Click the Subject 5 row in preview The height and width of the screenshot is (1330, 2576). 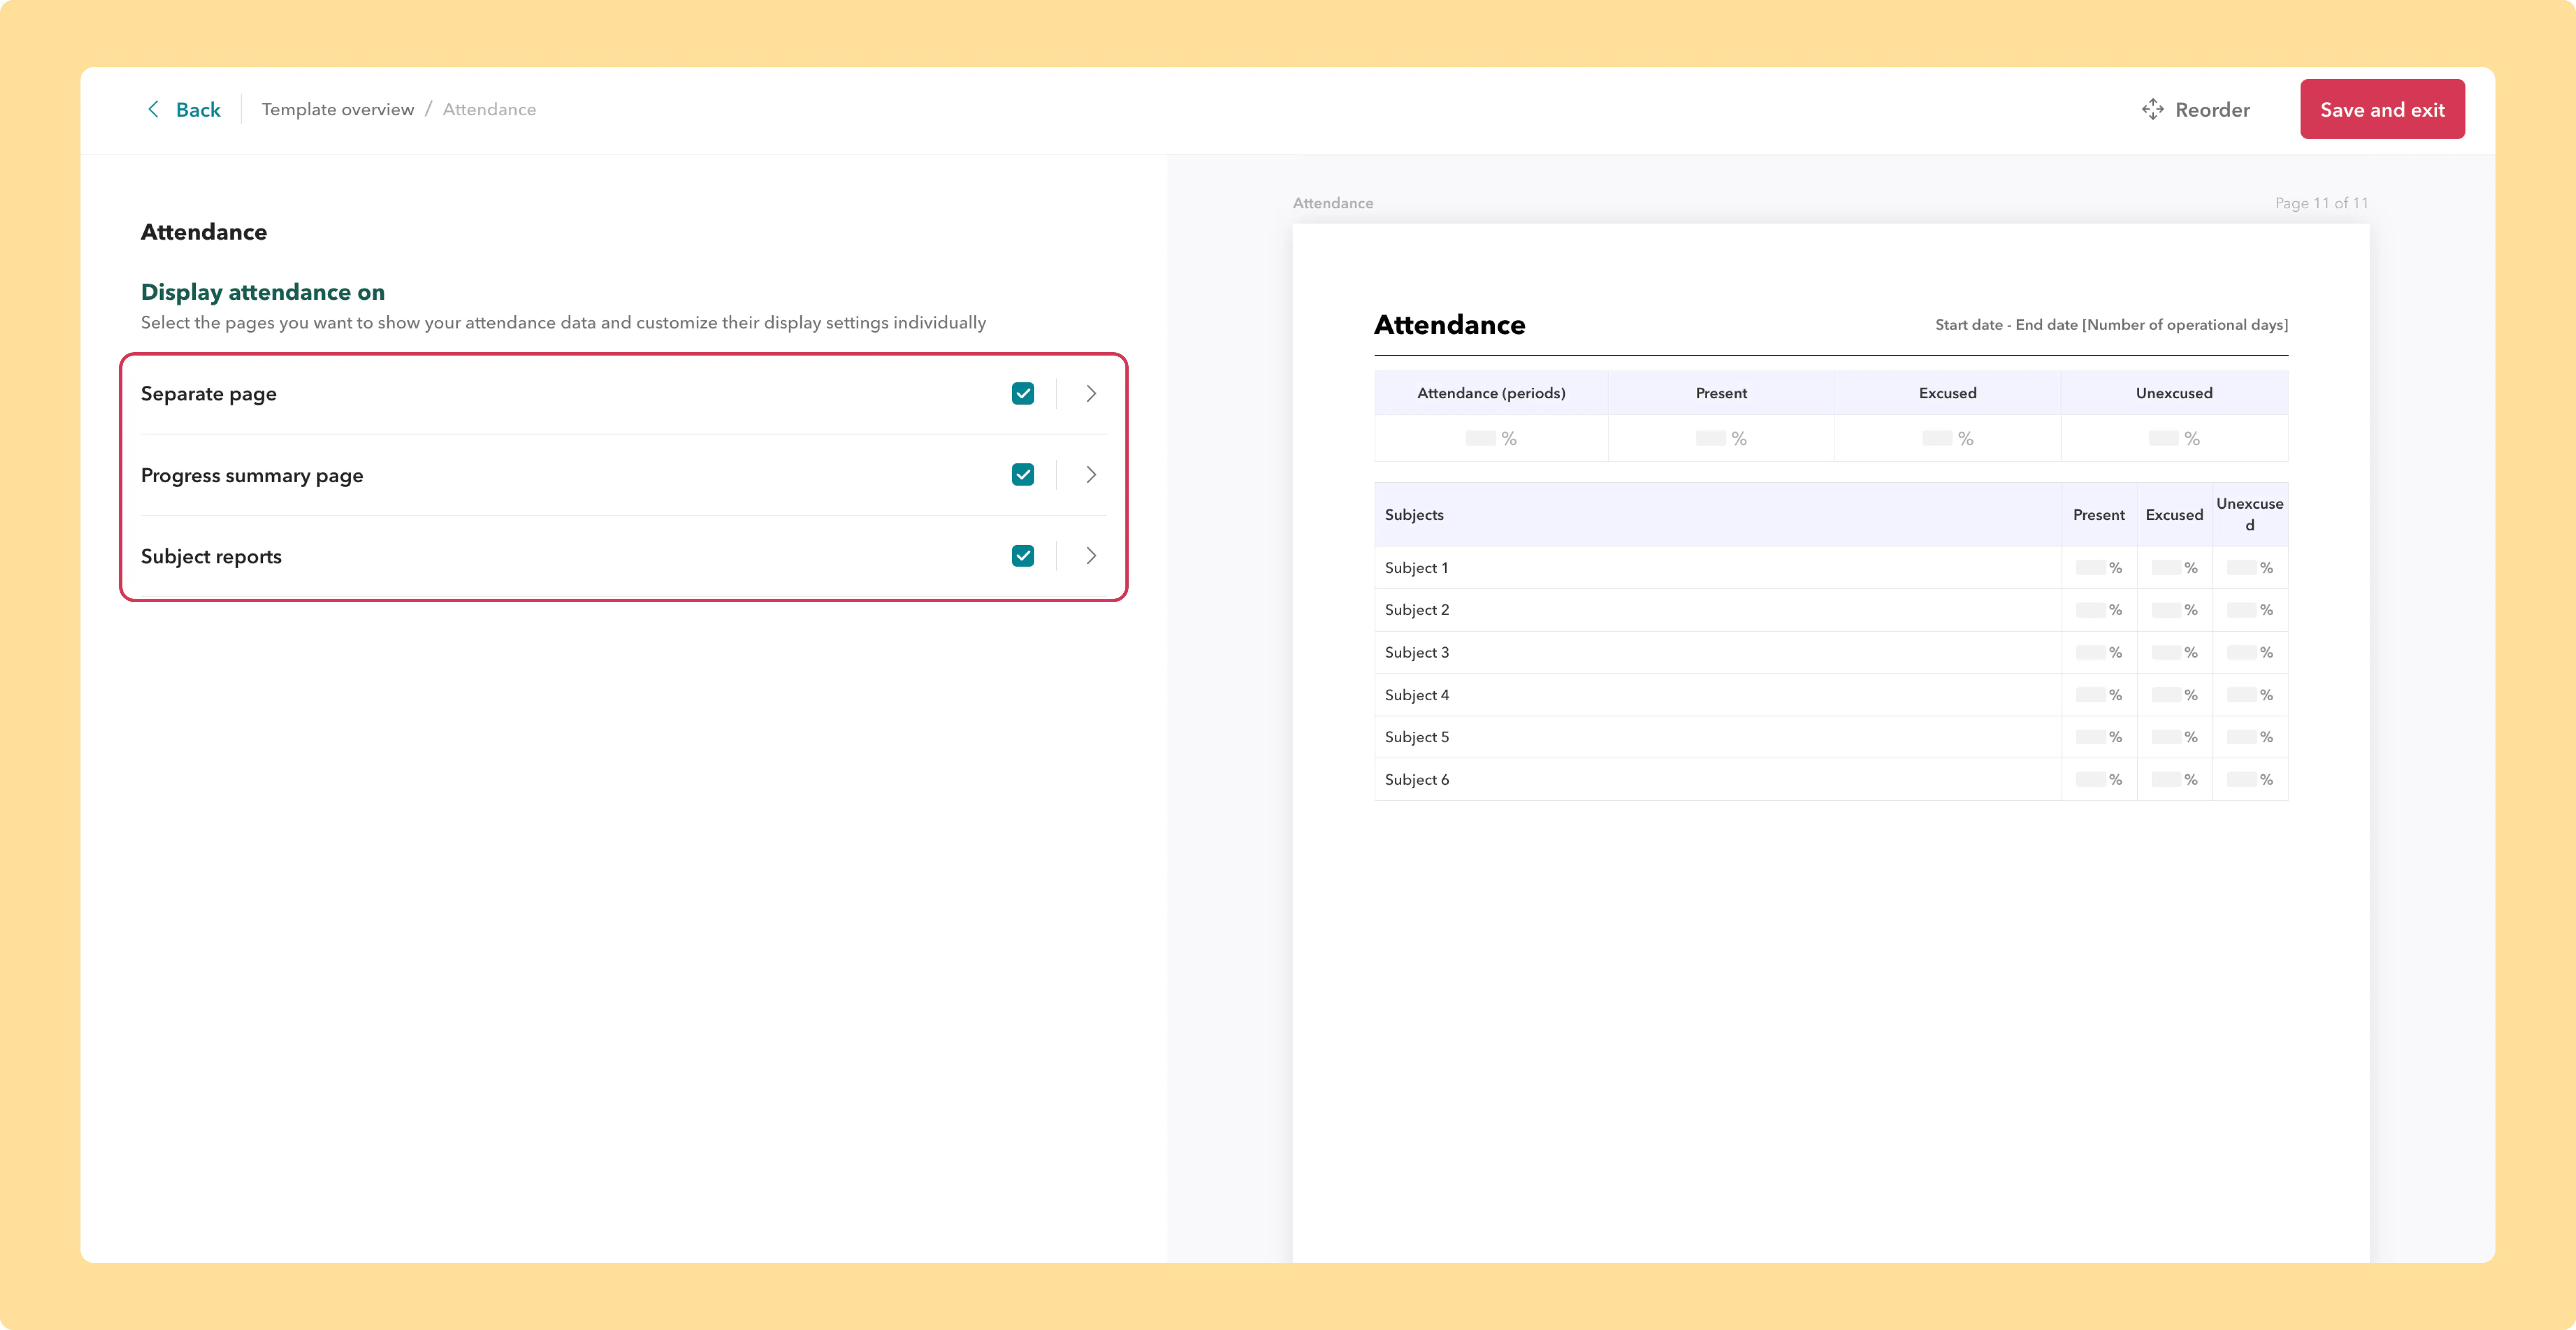point(1831,737)
